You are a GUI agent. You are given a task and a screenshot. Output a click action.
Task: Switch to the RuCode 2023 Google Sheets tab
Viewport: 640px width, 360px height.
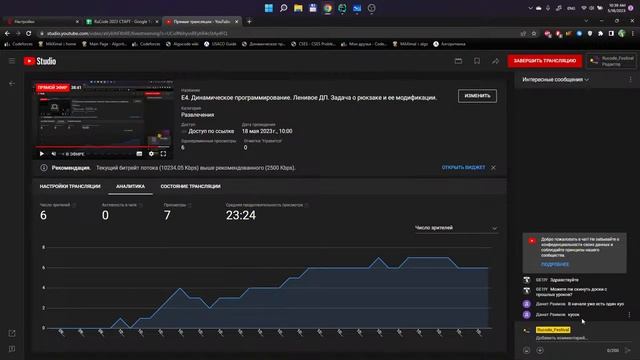[122, 22]
